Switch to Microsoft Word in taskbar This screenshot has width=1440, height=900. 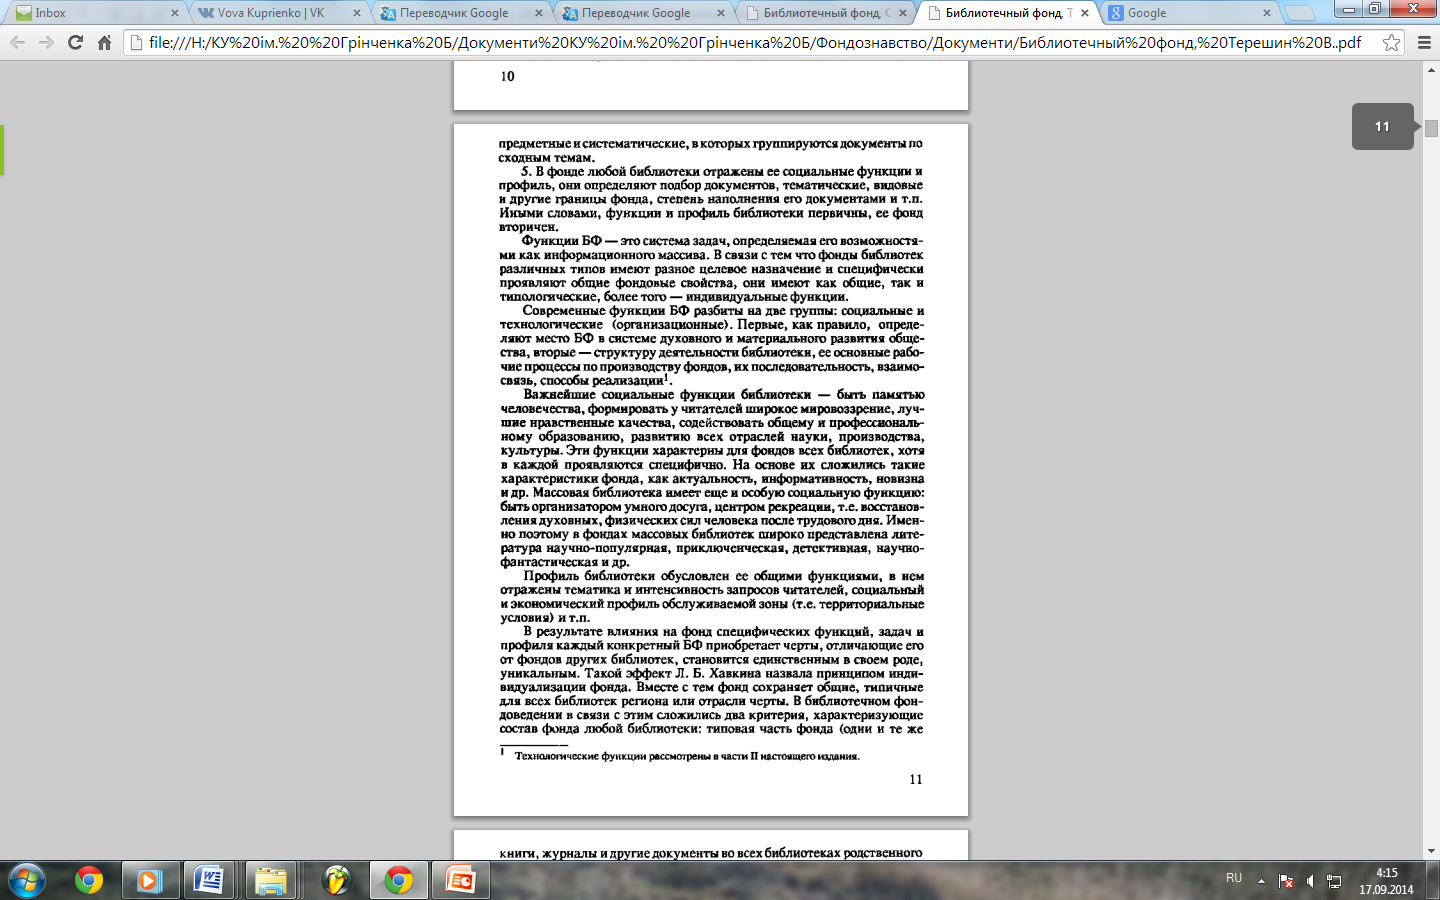[x=209, y=880]
